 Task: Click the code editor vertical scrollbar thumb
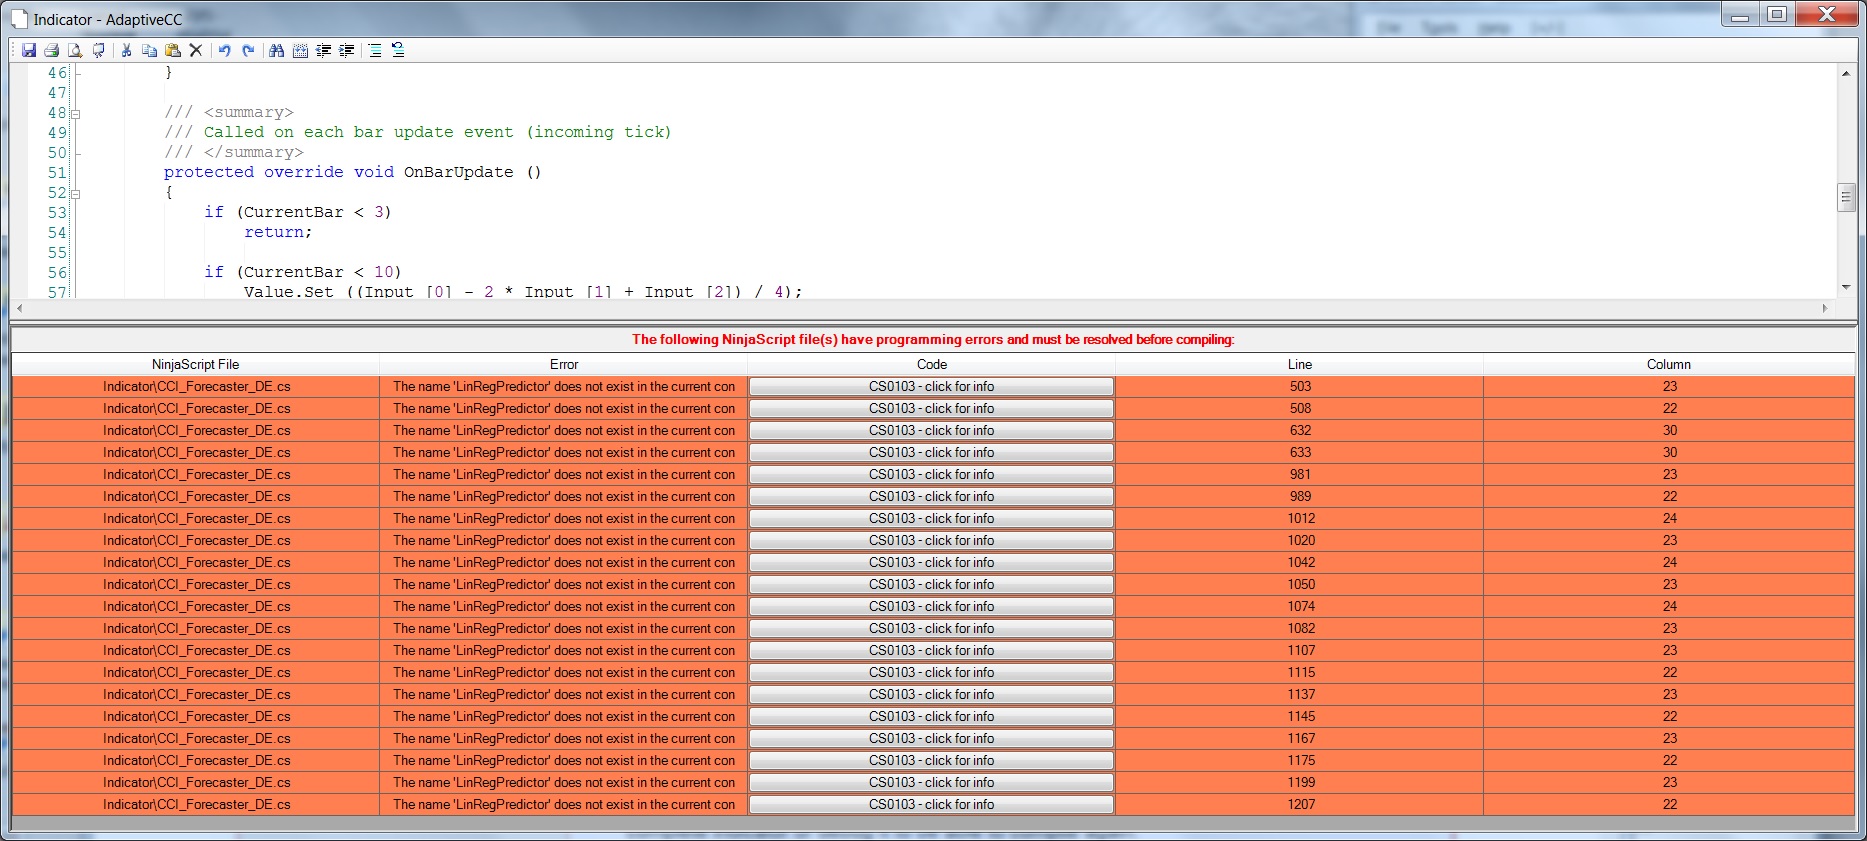(1846, 197)
